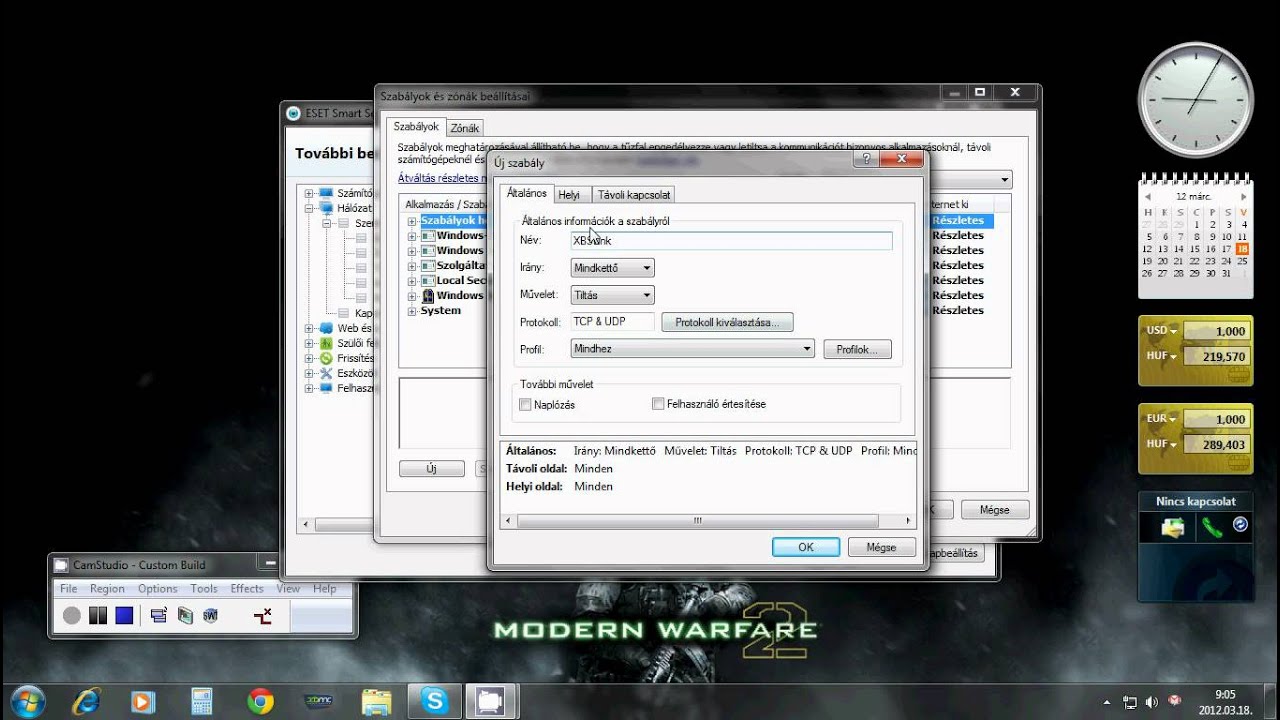
Task: Enable the Naplózás checkbox
Action: [526, 404]
